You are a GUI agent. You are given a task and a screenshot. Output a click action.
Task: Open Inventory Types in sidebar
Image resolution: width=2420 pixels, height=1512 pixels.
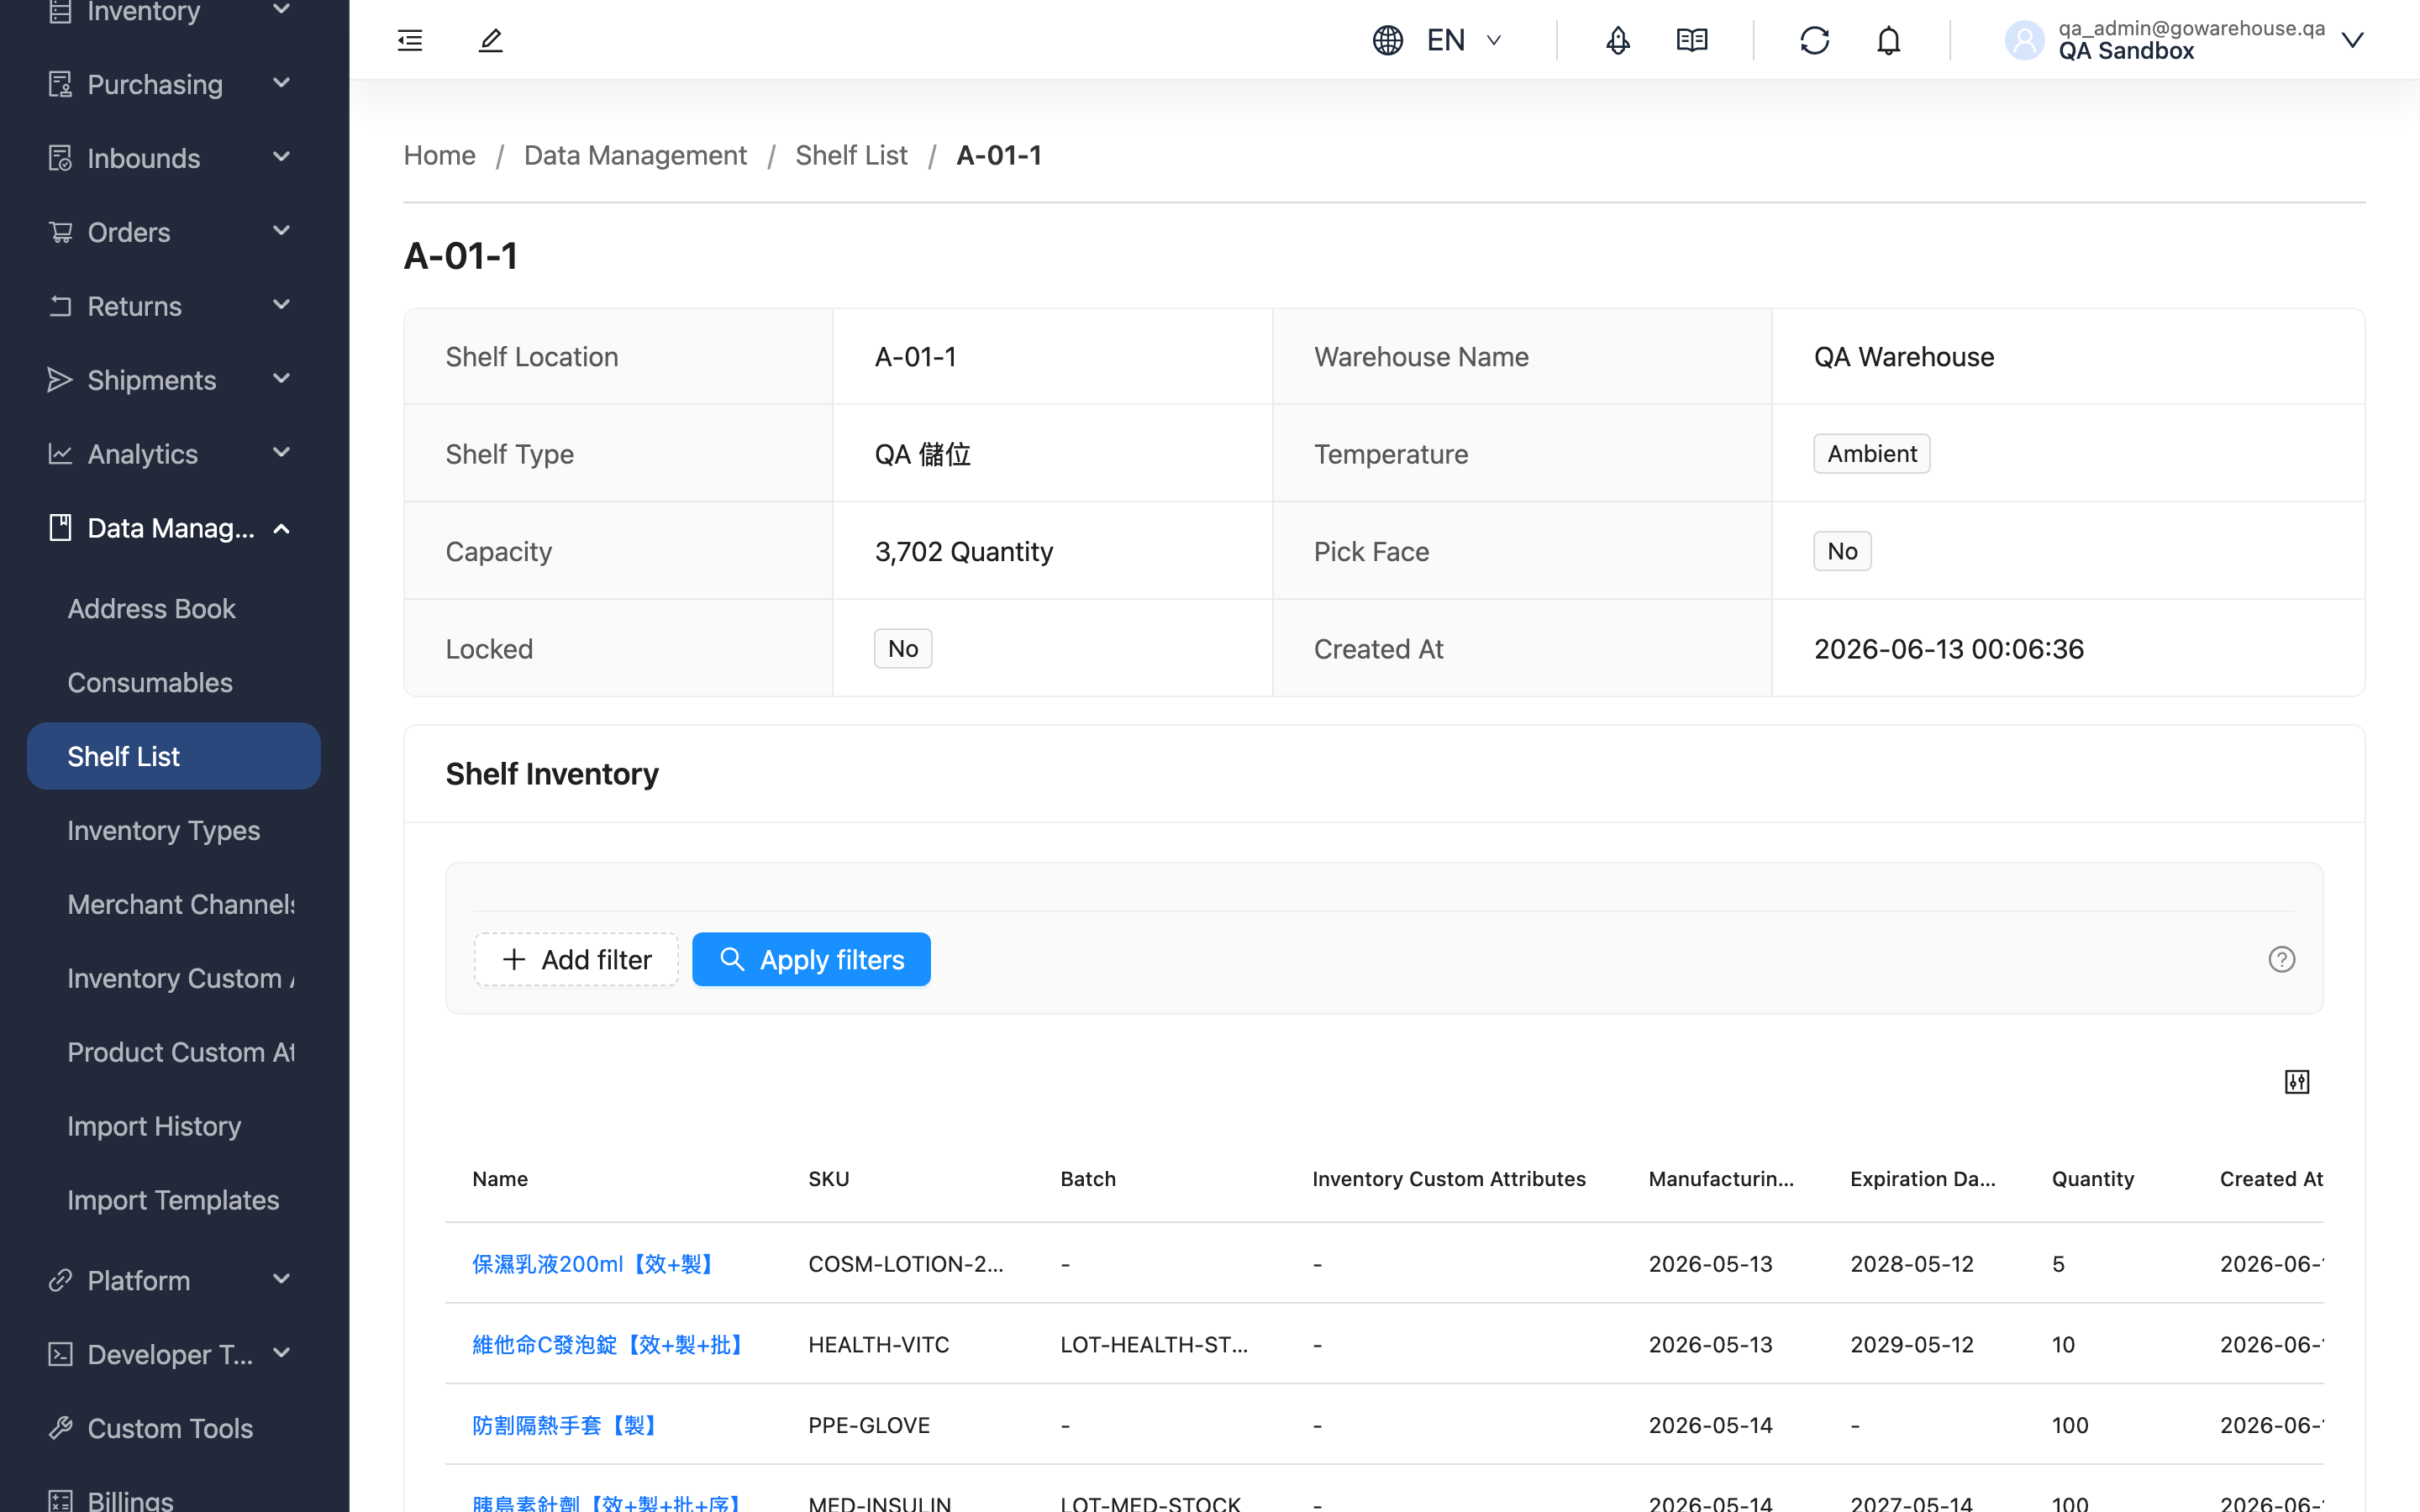[x=164, y=830]
